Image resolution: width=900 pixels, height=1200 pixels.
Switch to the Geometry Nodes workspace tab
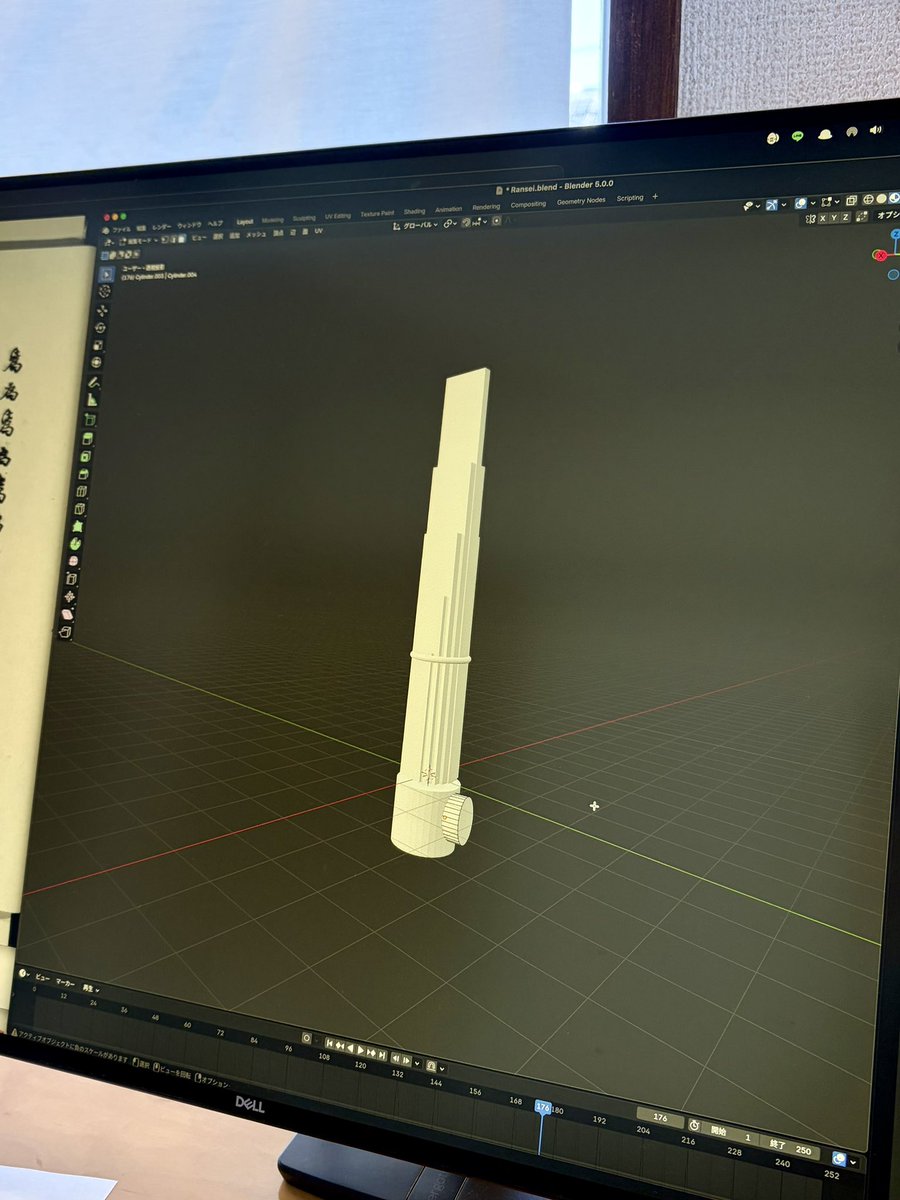pos(581,200)
